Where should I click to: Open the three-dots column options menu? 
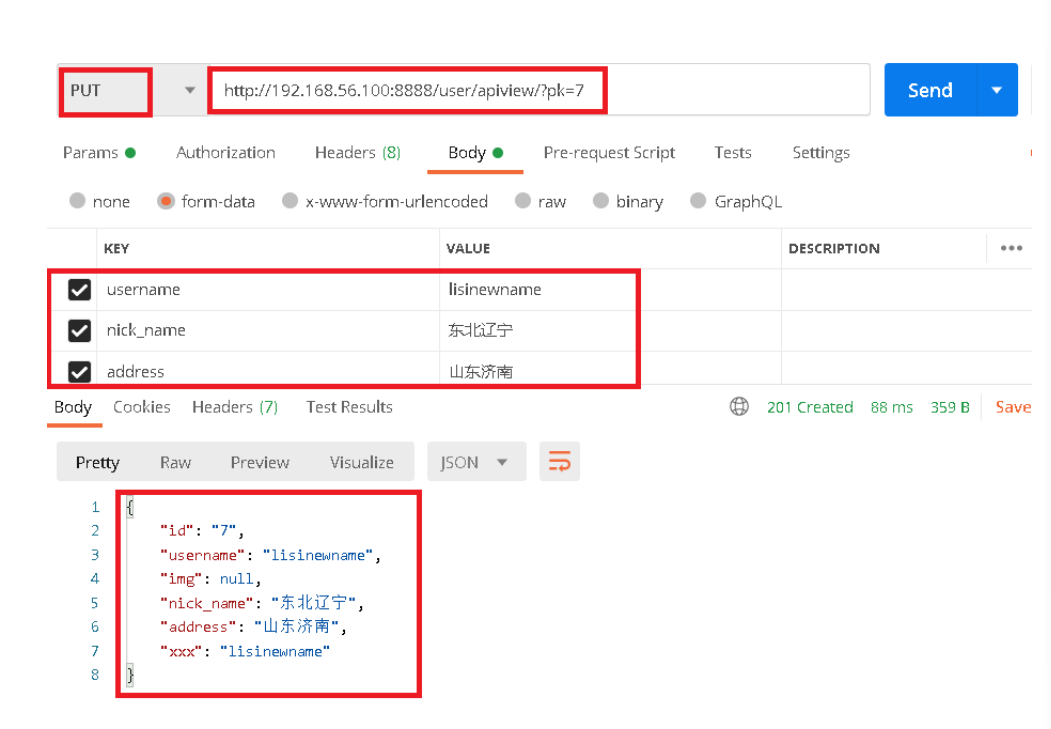pos(1011,248)
